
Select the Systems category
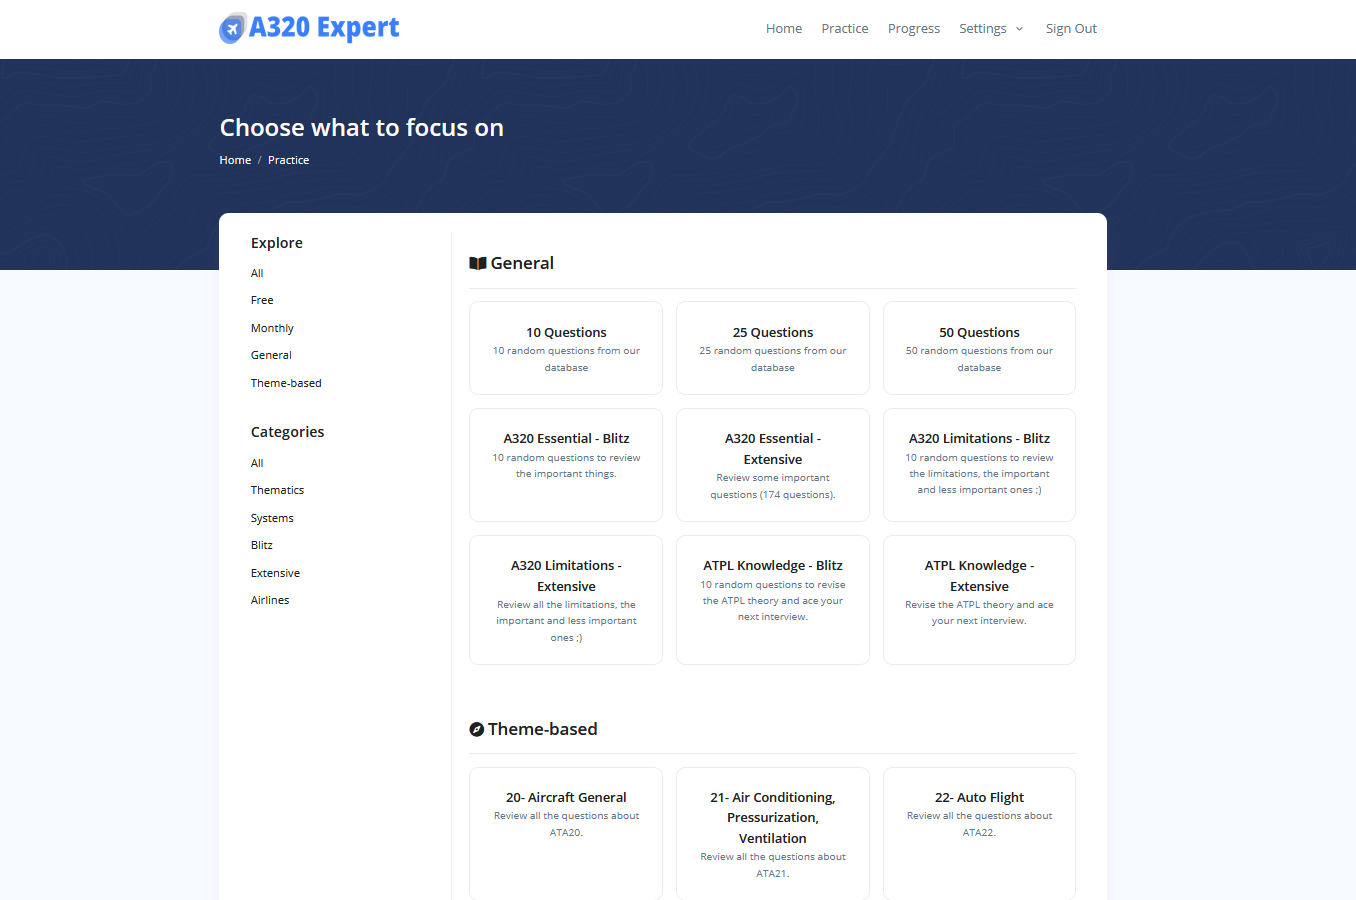point(272,517)
